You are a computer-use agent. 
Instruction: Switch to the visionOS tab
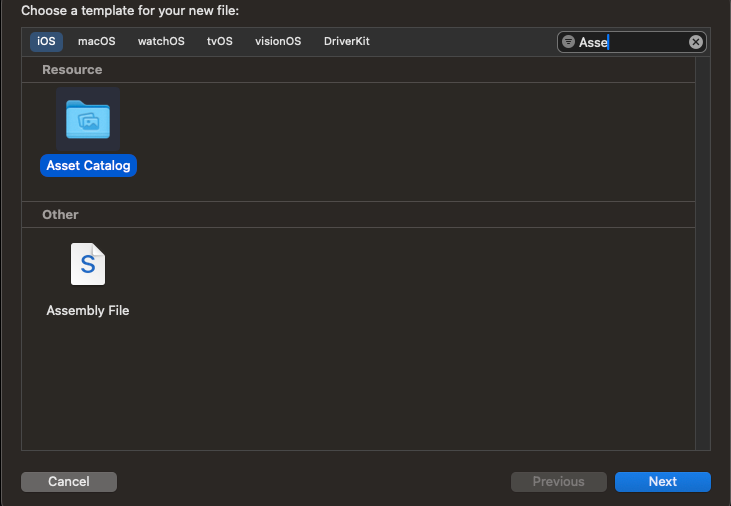pyautogui.click(x=278, y=41)
